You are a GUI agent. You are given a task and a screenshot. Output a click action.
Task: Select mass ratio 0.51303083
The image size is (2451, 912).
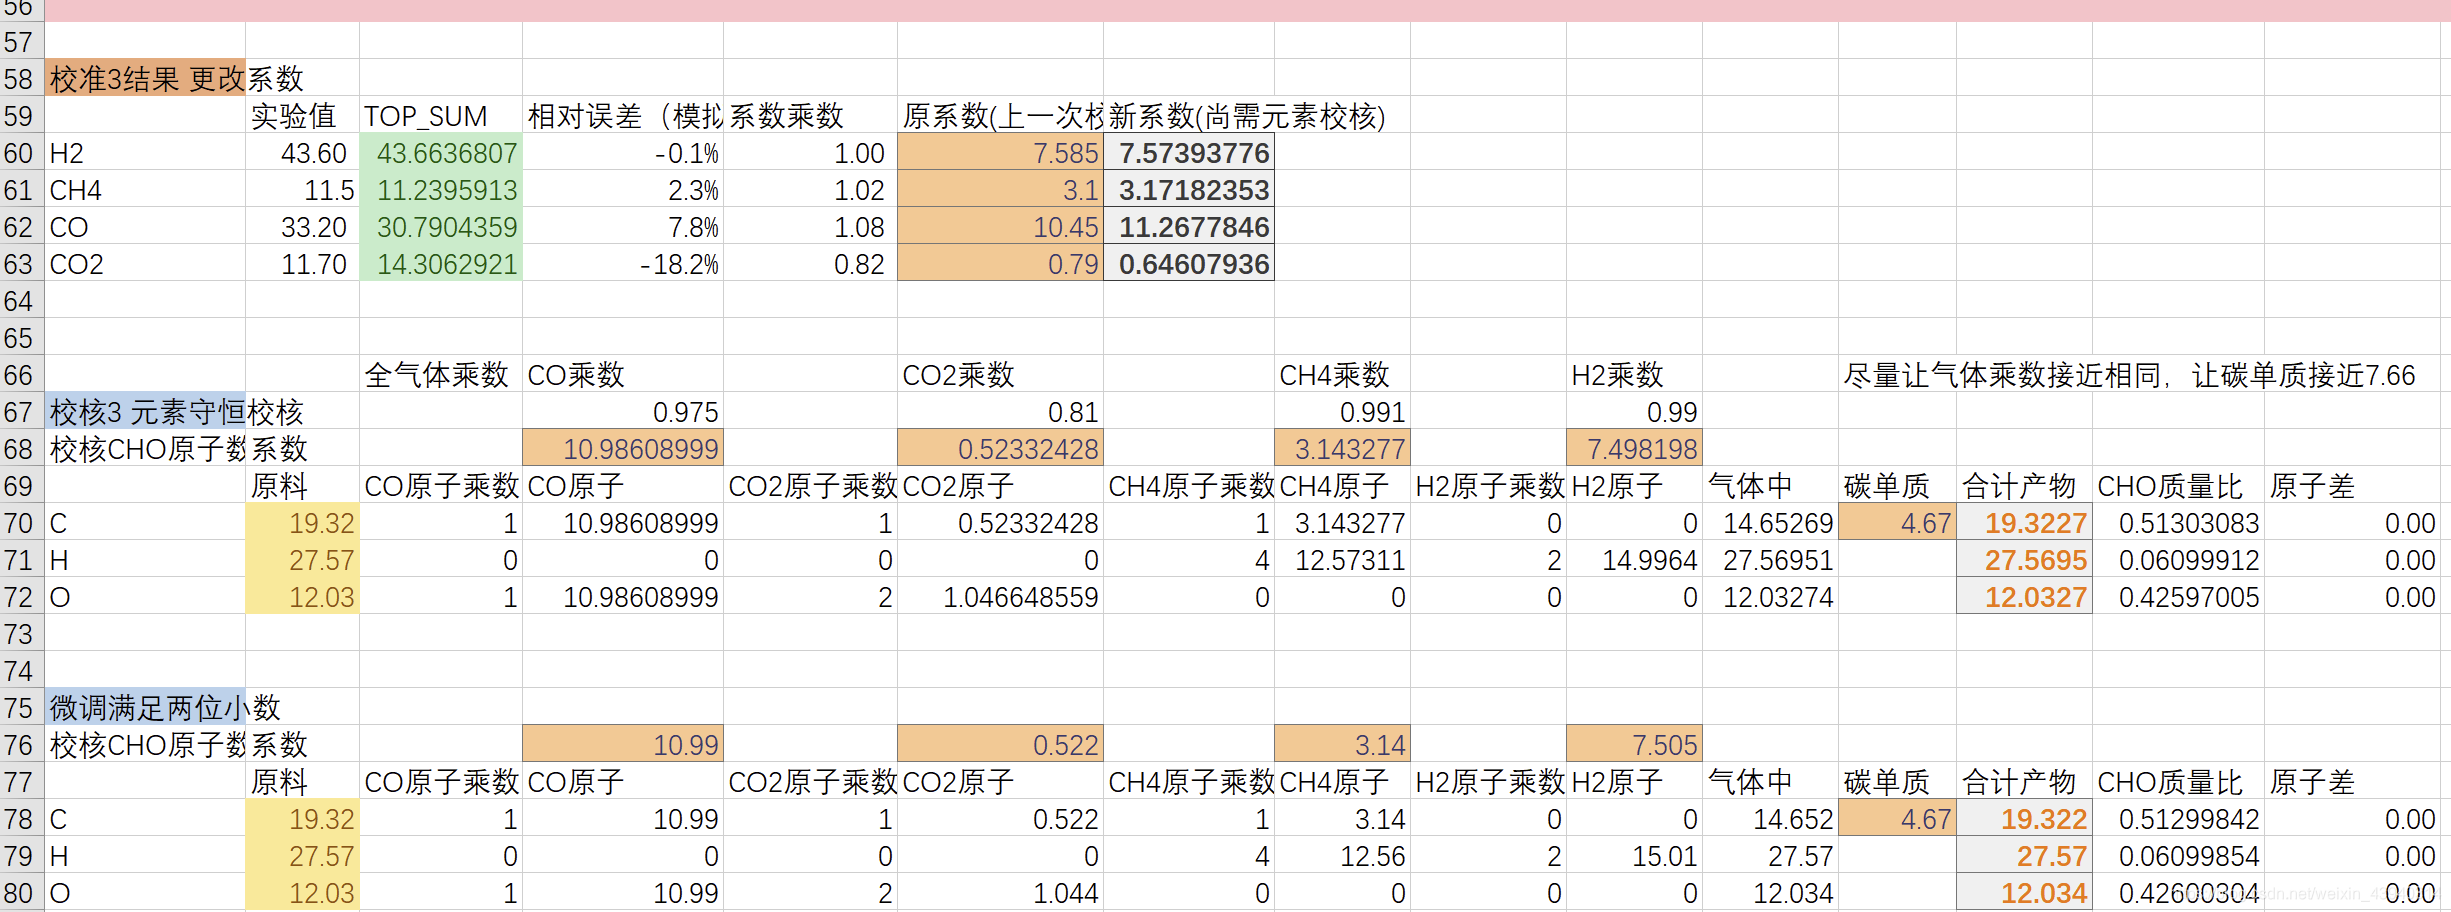click(x=2178, y=522)
